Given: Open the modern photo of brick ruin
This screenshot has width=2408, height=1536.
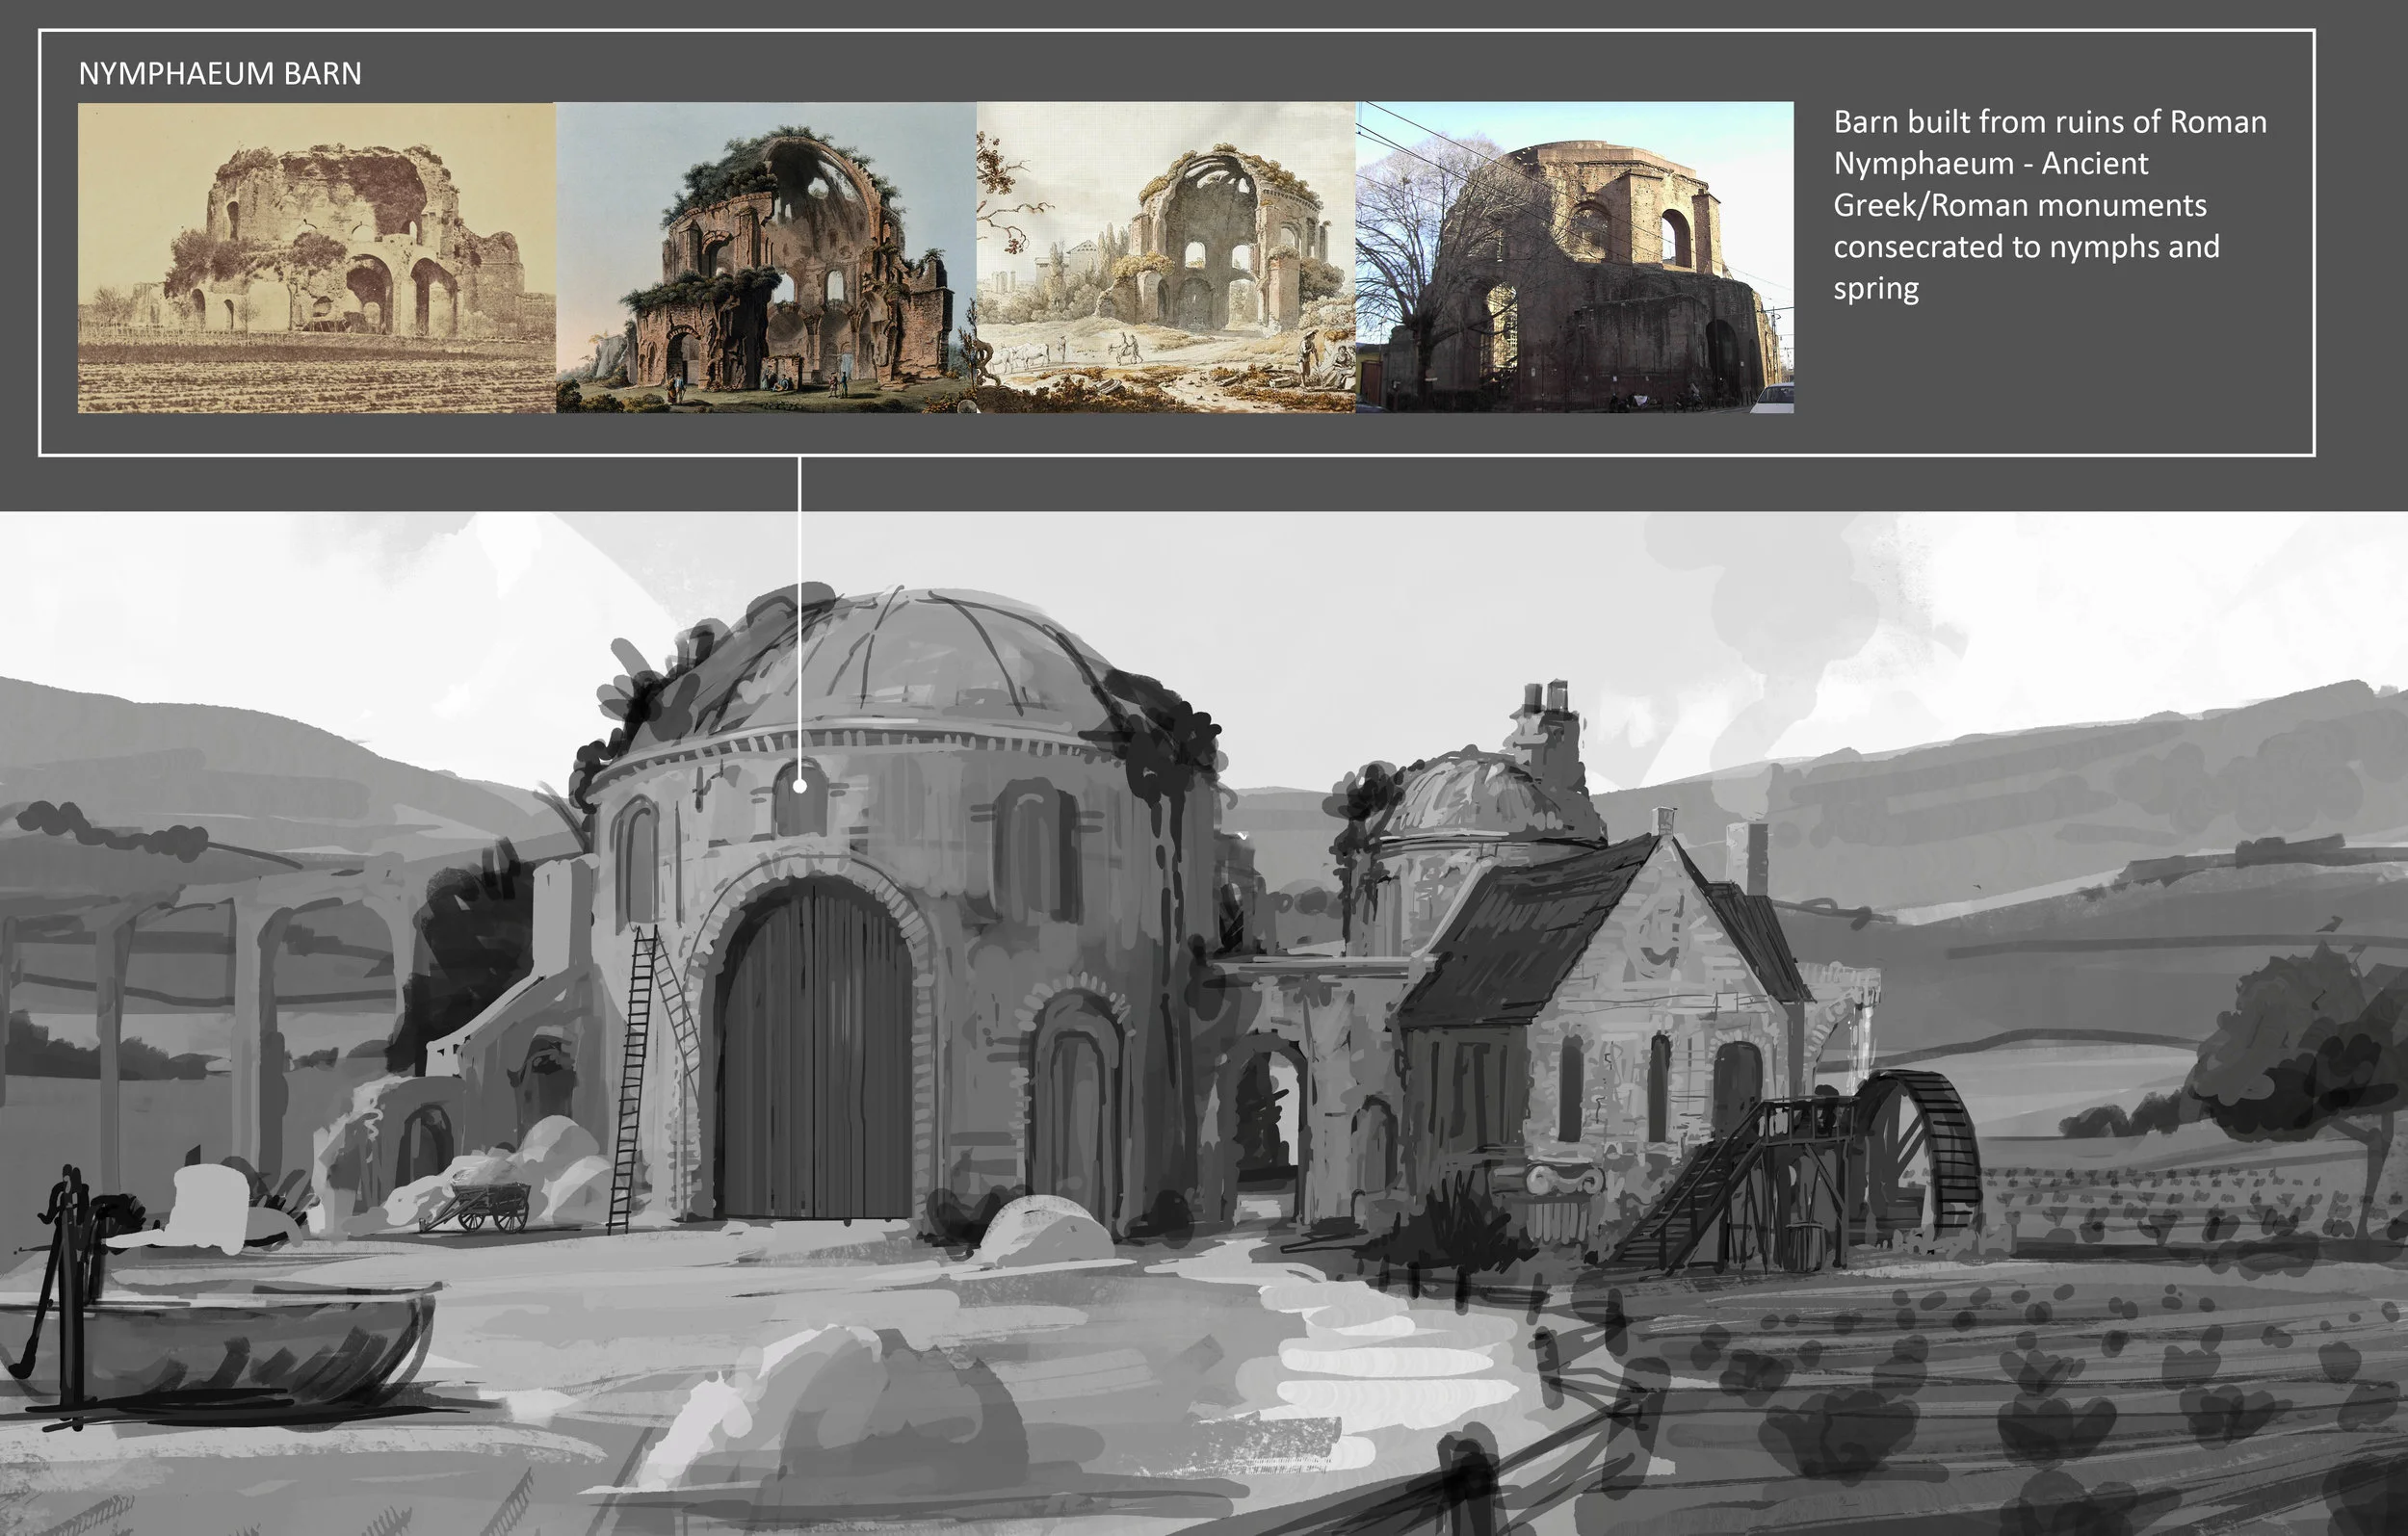Looking at the screenshot, I should click(1575, 257).
